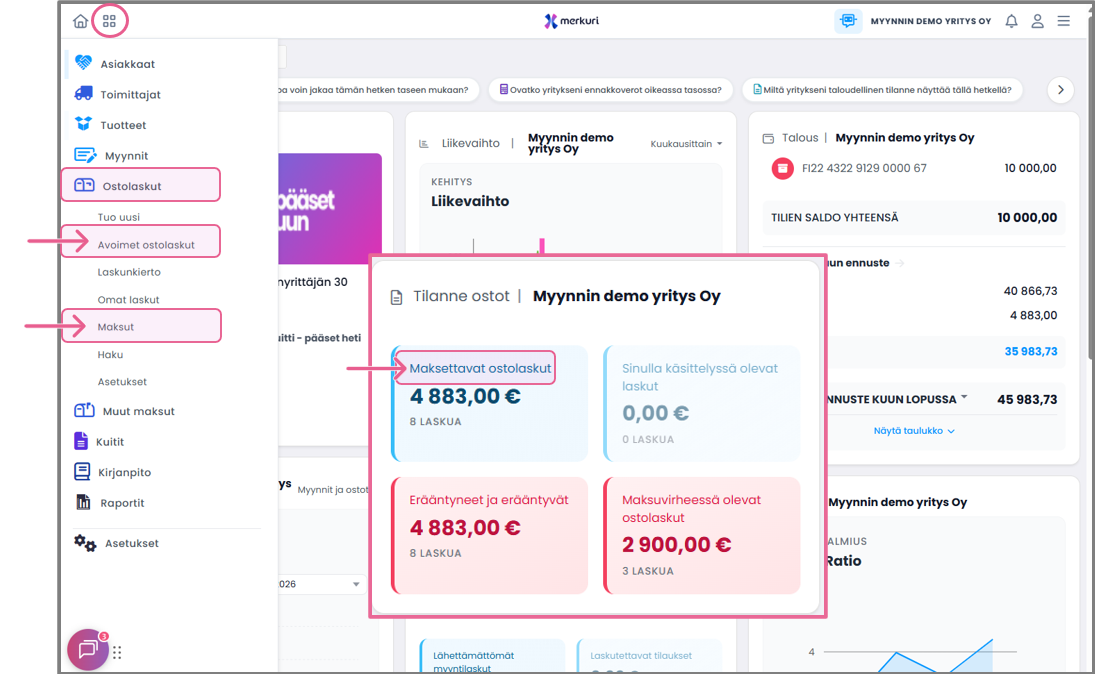
Task: Open Maksut under Ostolaskut
Action: 116,327
